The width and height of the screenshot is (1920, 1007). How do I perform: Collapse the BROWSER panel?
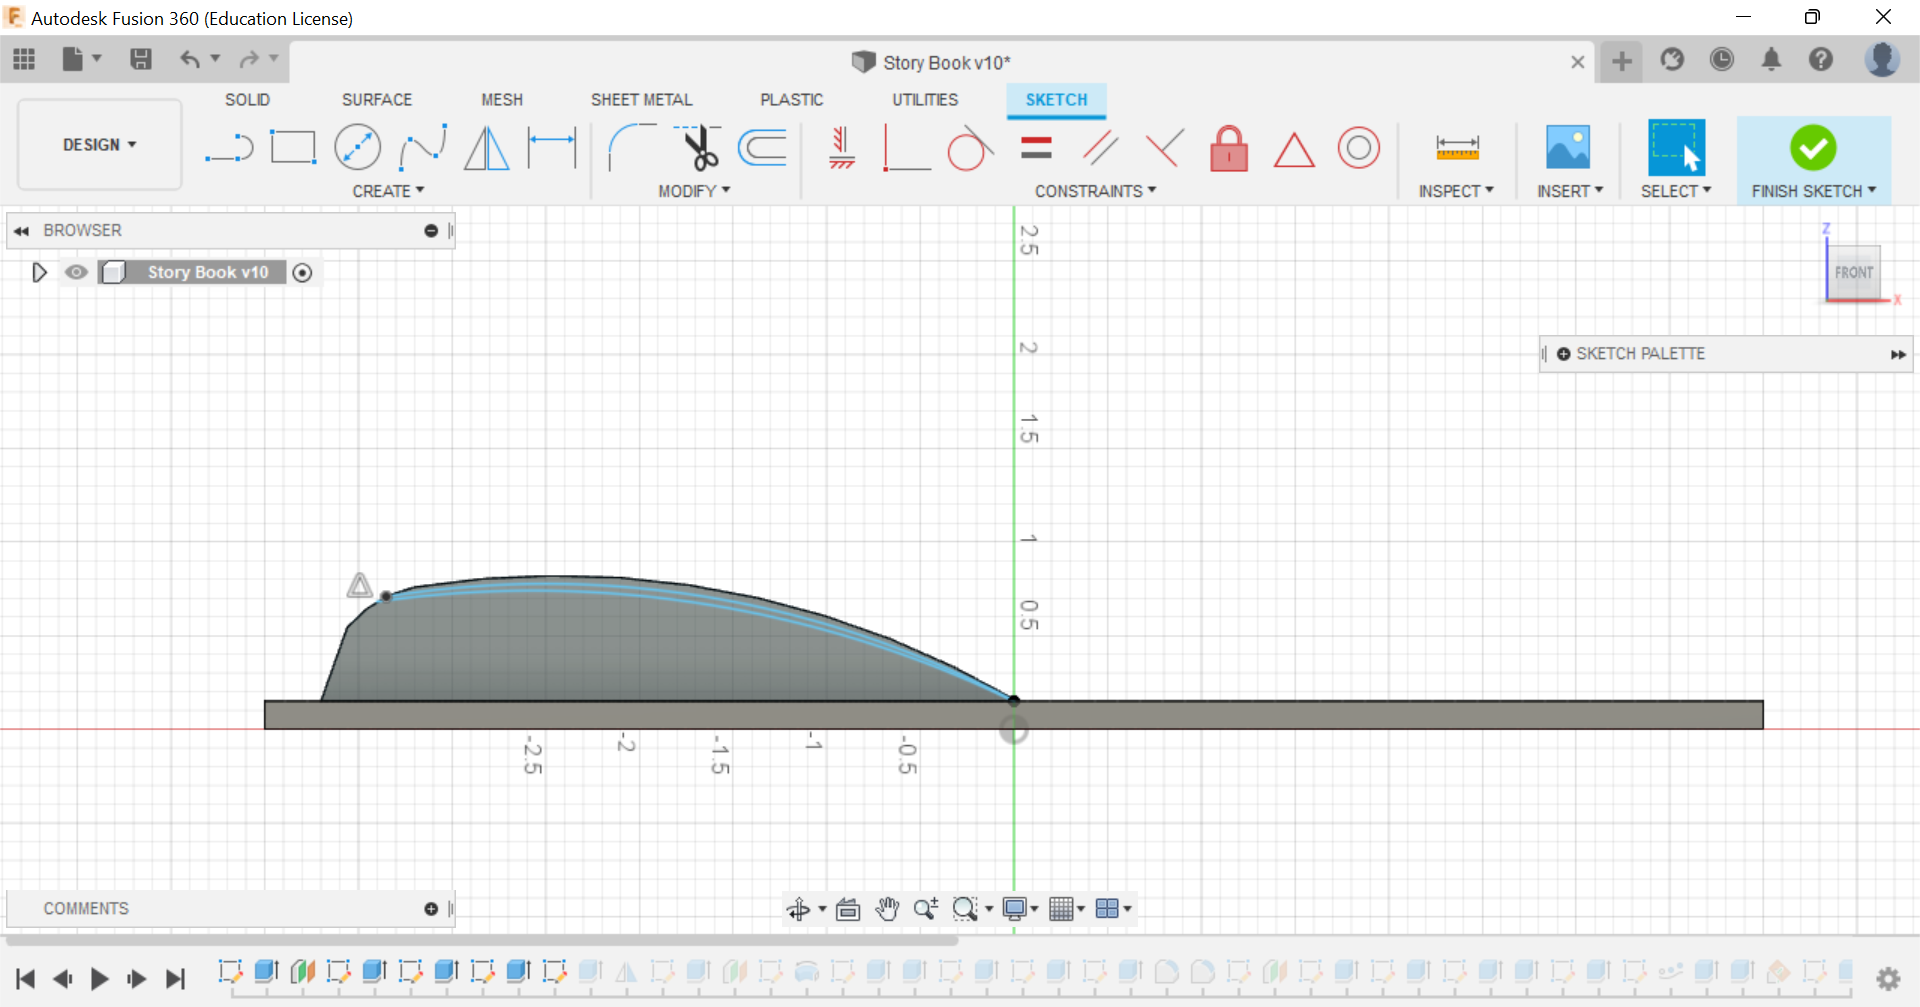[x=21, y=231]
